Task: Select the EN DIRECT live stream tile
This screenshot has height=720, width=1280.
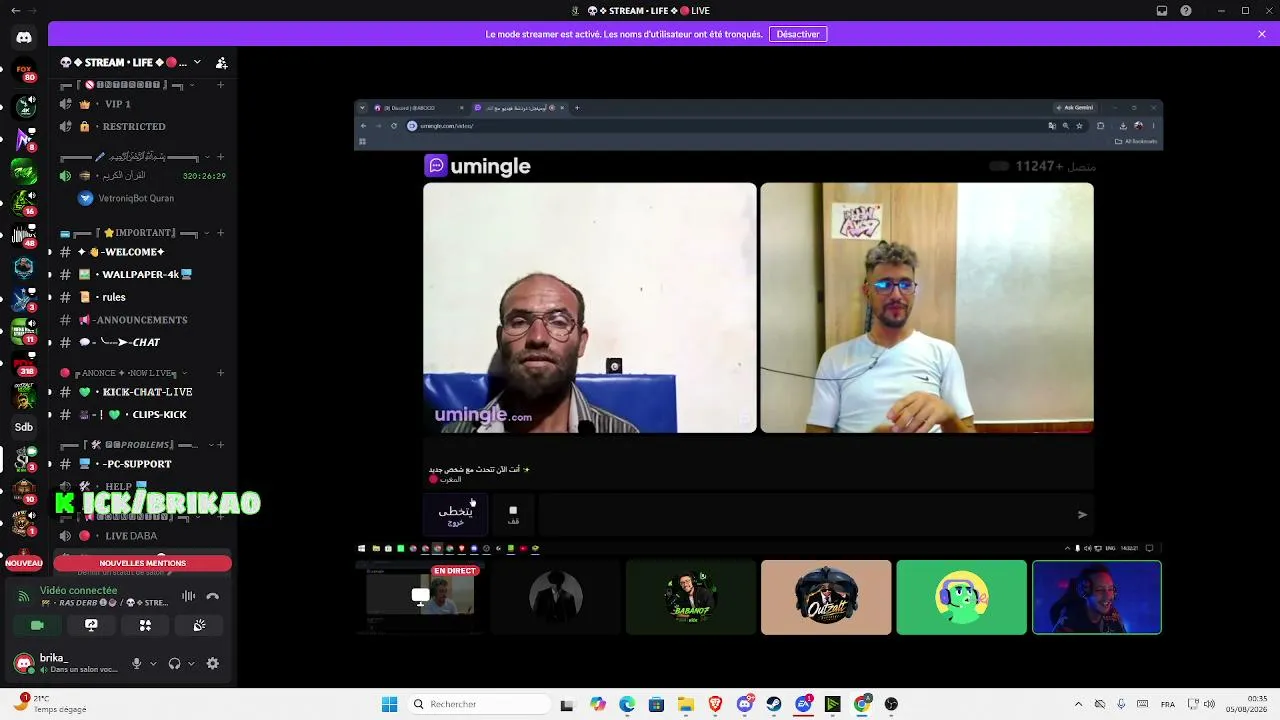Action: [x=421, y=597]
